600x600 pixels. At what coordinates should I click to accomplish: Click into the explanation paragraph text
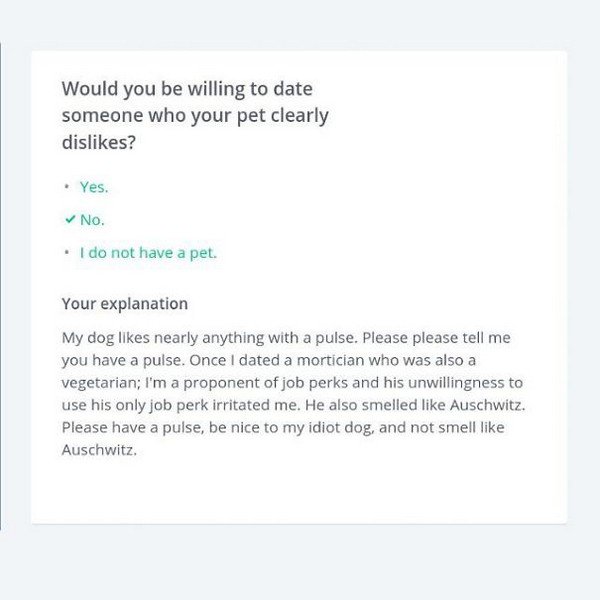coord(290,394)
